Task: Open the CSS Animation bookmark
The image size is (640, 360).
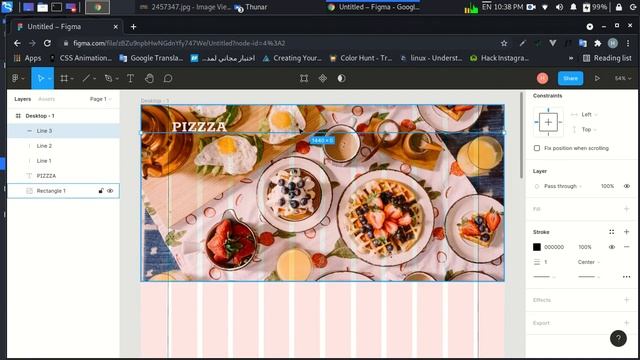Action: (80, 58)
